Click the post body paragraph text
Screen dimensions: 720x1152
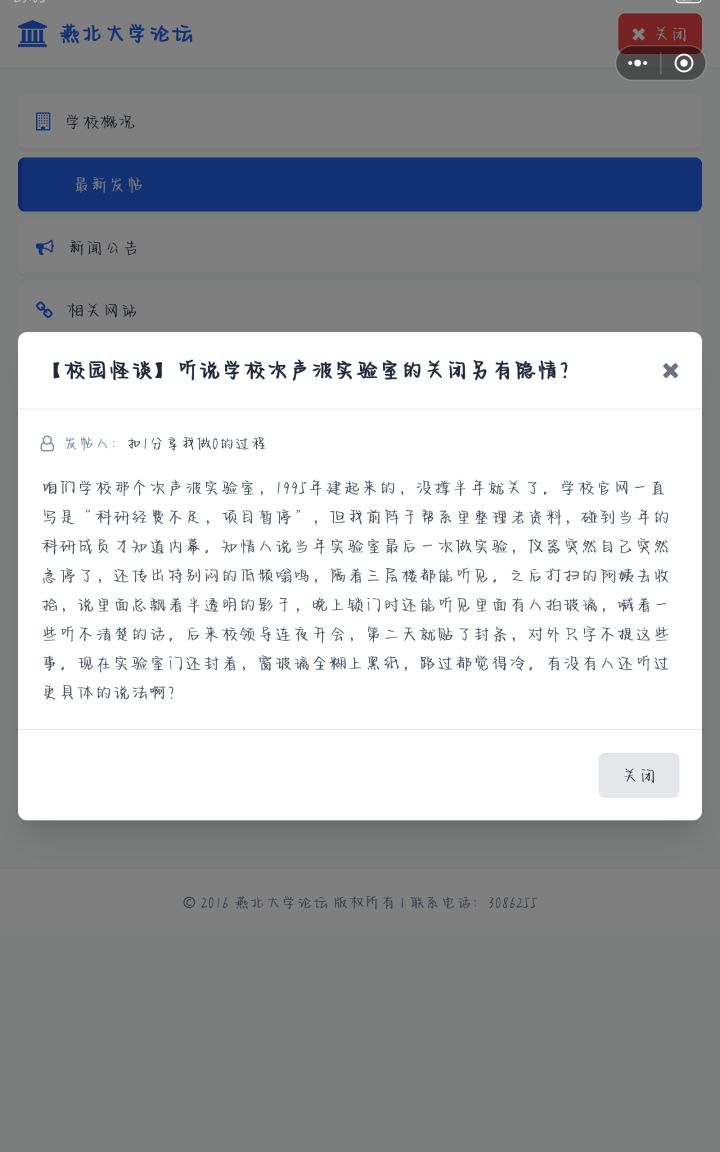[x=356, y=590]
